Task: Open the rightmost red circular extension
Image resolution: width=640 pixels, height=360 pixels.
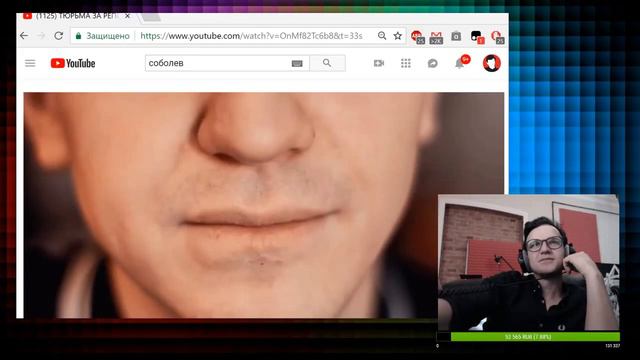Action: coord(497,37)
